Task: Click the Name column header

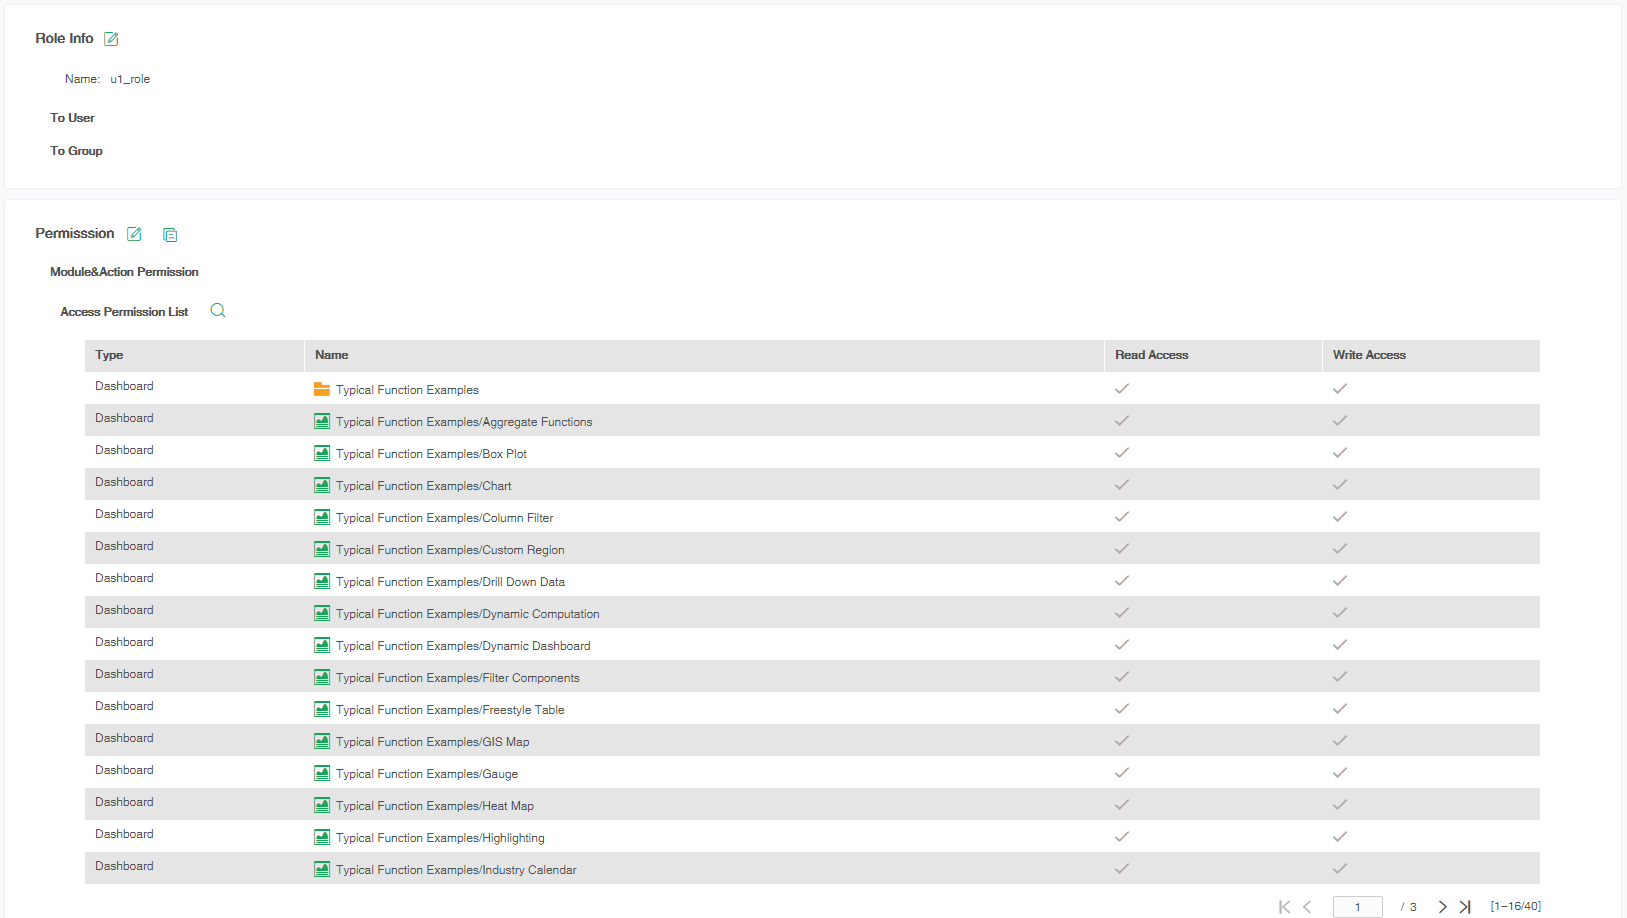Action: 705,355
